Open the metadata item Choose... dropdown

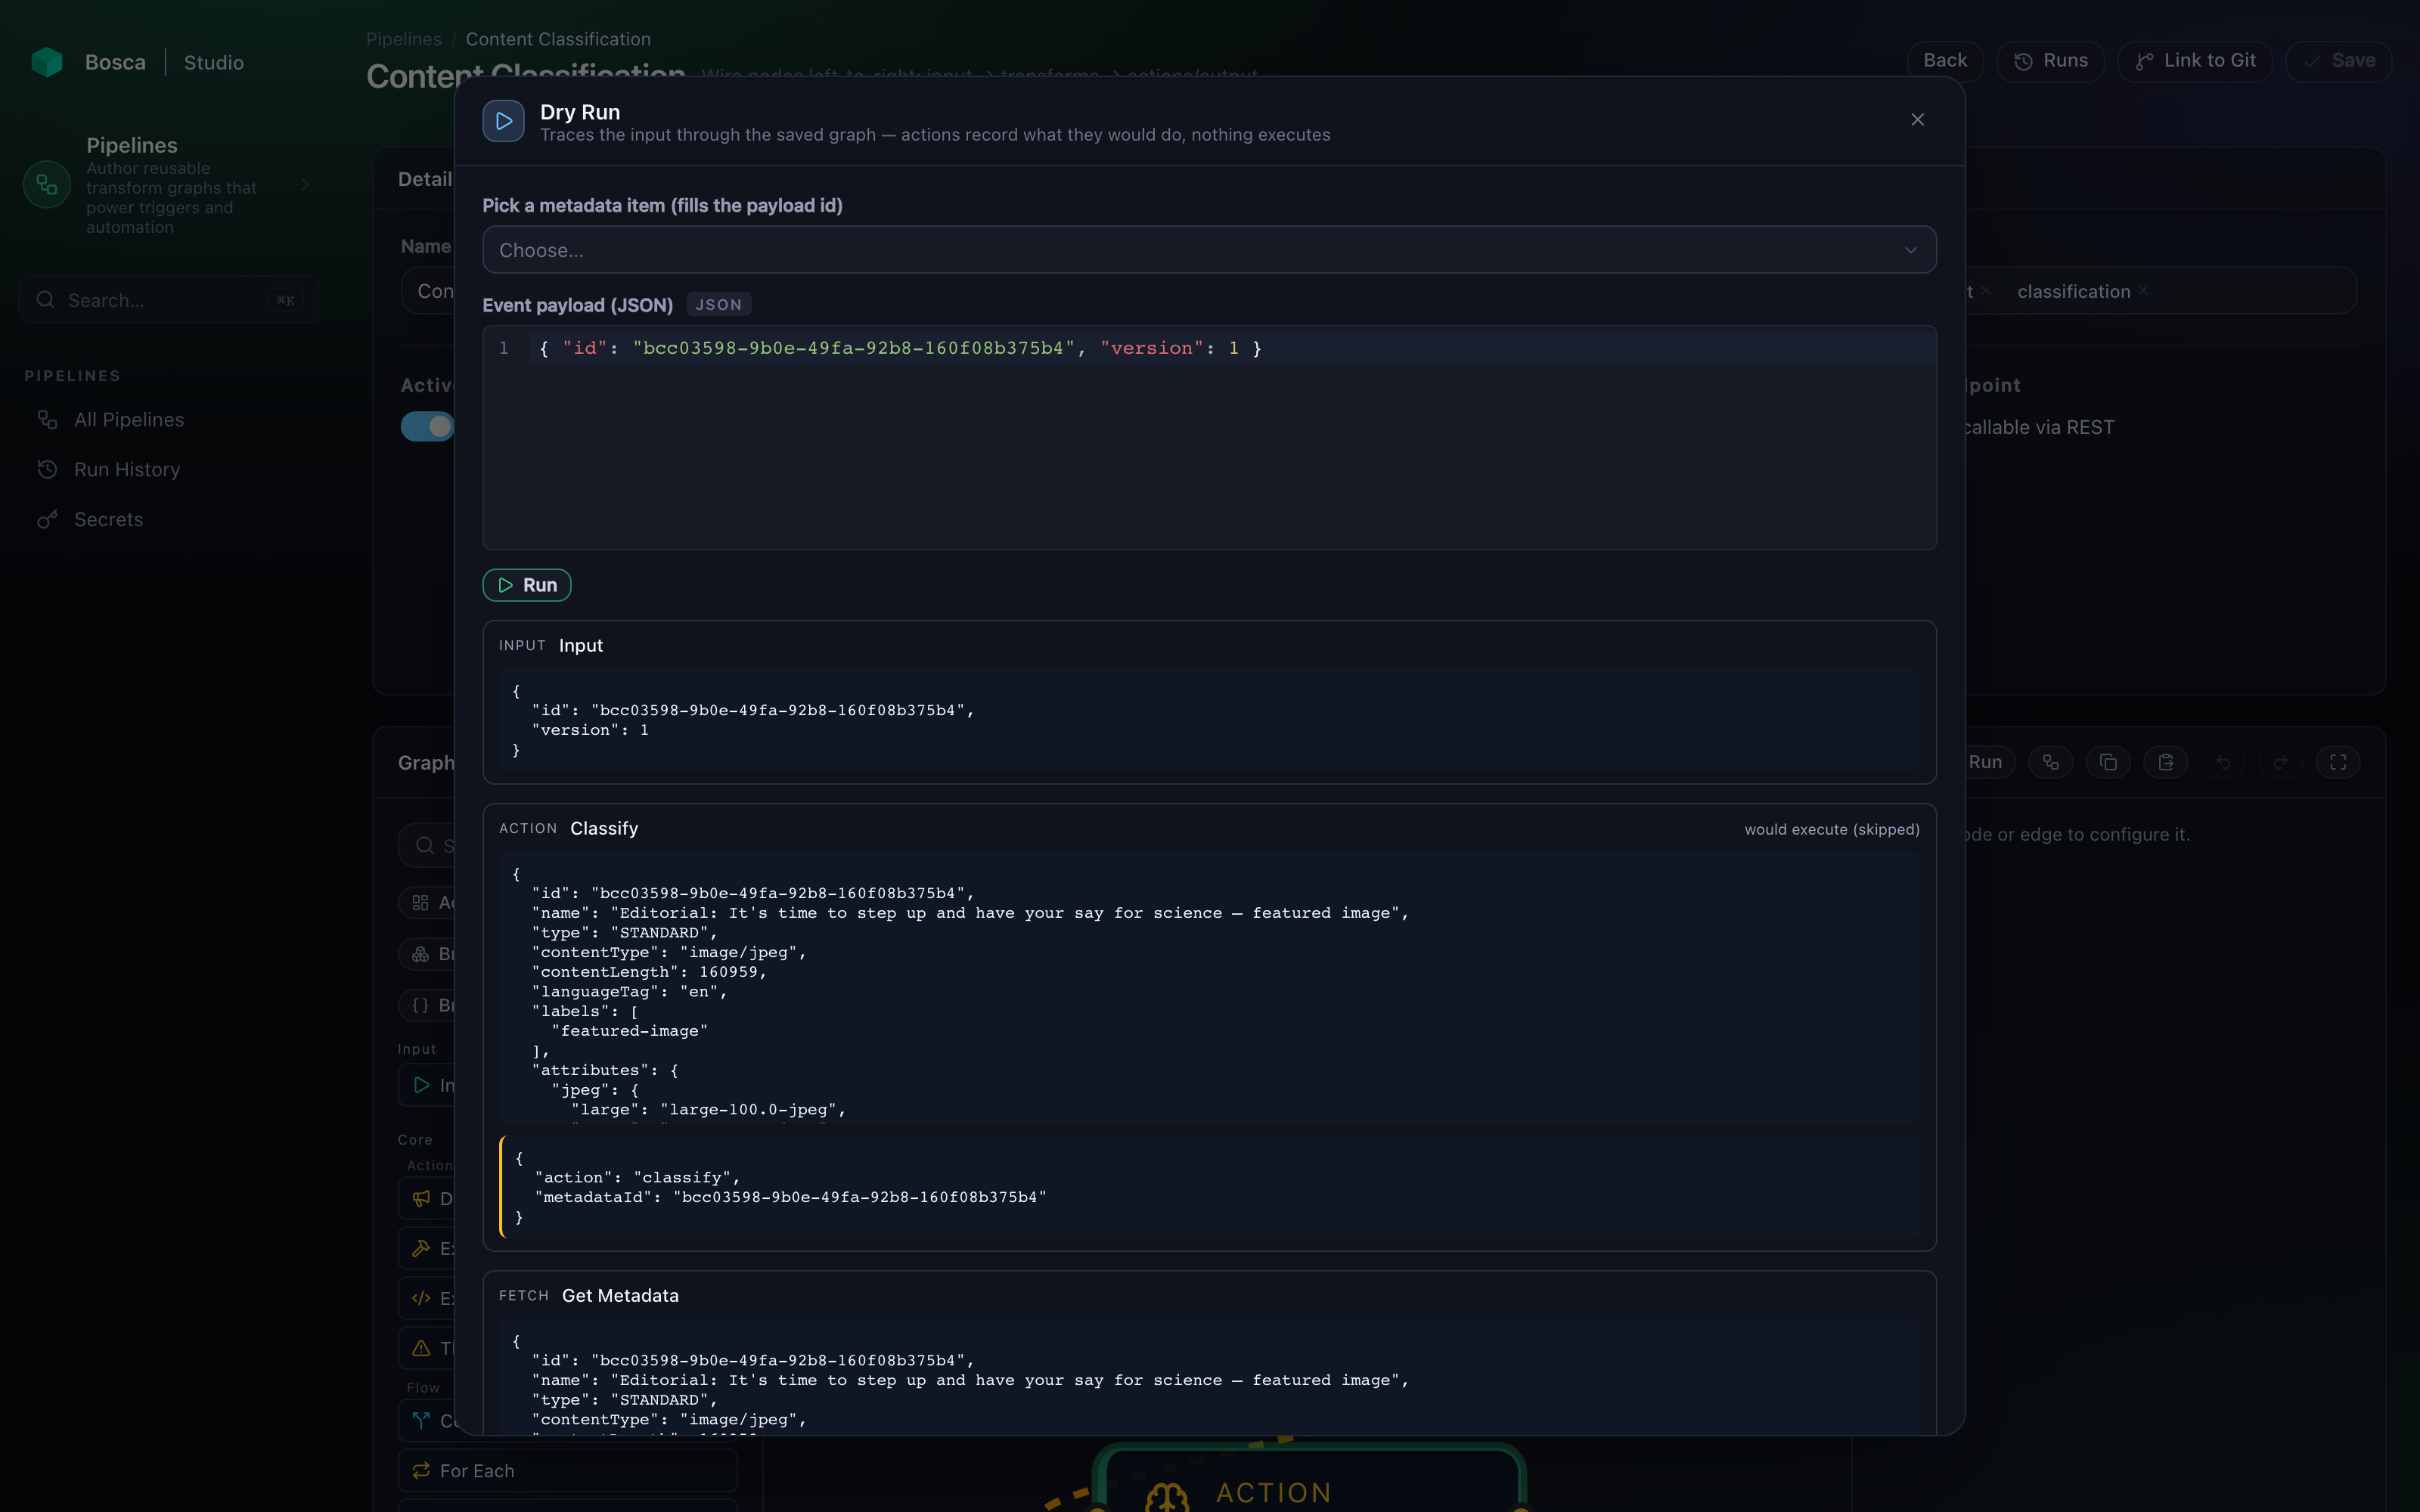[x=1209, y=250]
